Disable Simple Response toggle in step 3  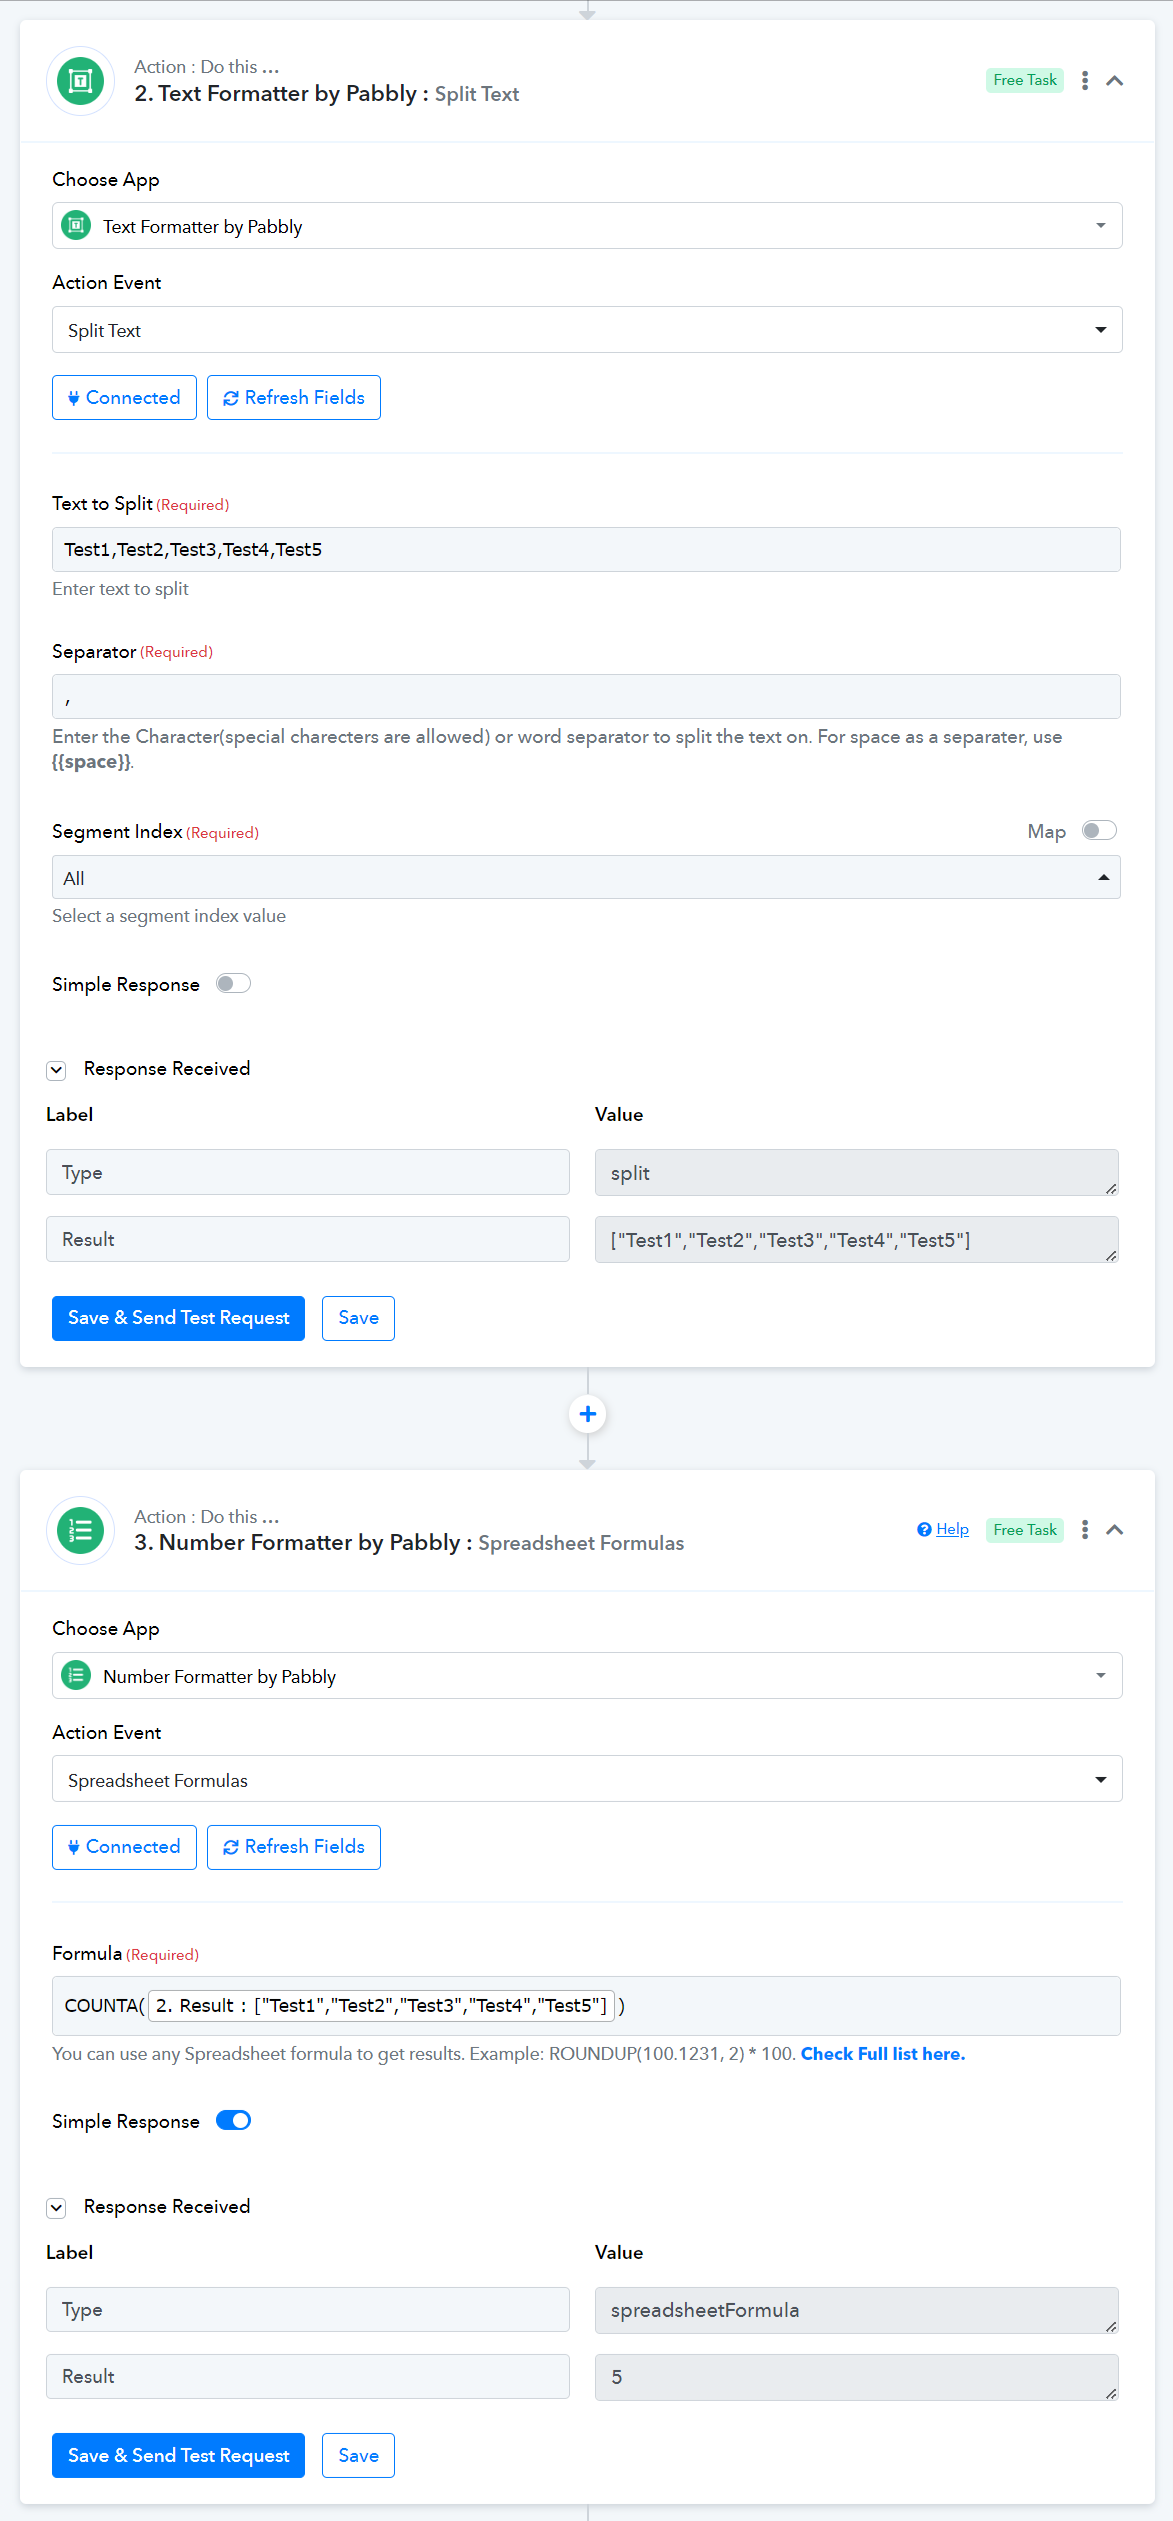tap(233, 2121)
